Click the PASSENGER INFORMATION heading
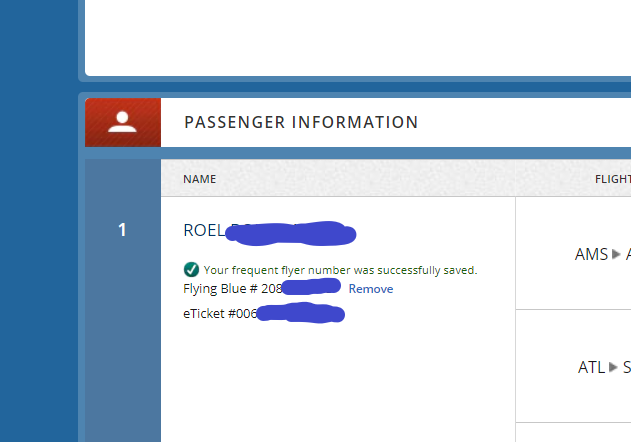This screenshot has width=631, height=442. click(301, 122)
